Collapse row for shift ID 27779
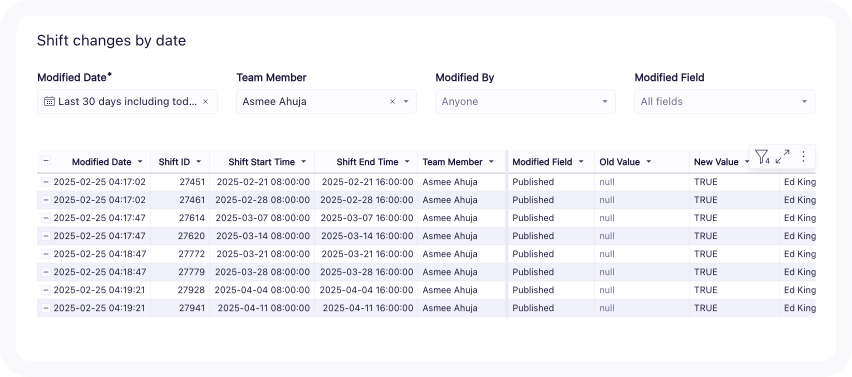852x377 pixels. click(46, 272)
